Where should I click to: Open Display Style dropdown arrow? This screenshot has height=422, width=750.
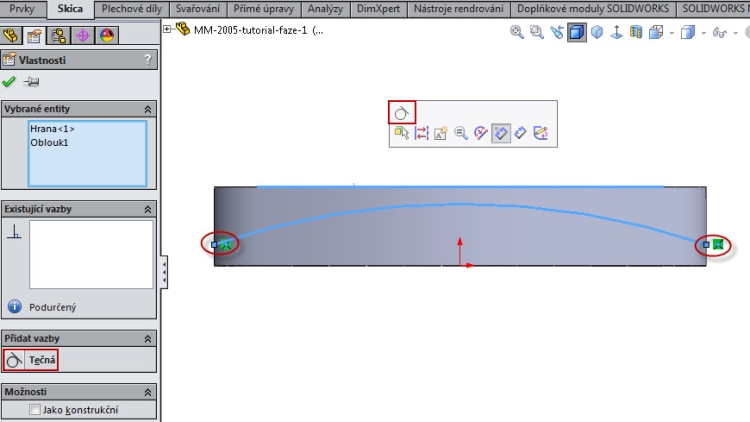tap(704, 33)
